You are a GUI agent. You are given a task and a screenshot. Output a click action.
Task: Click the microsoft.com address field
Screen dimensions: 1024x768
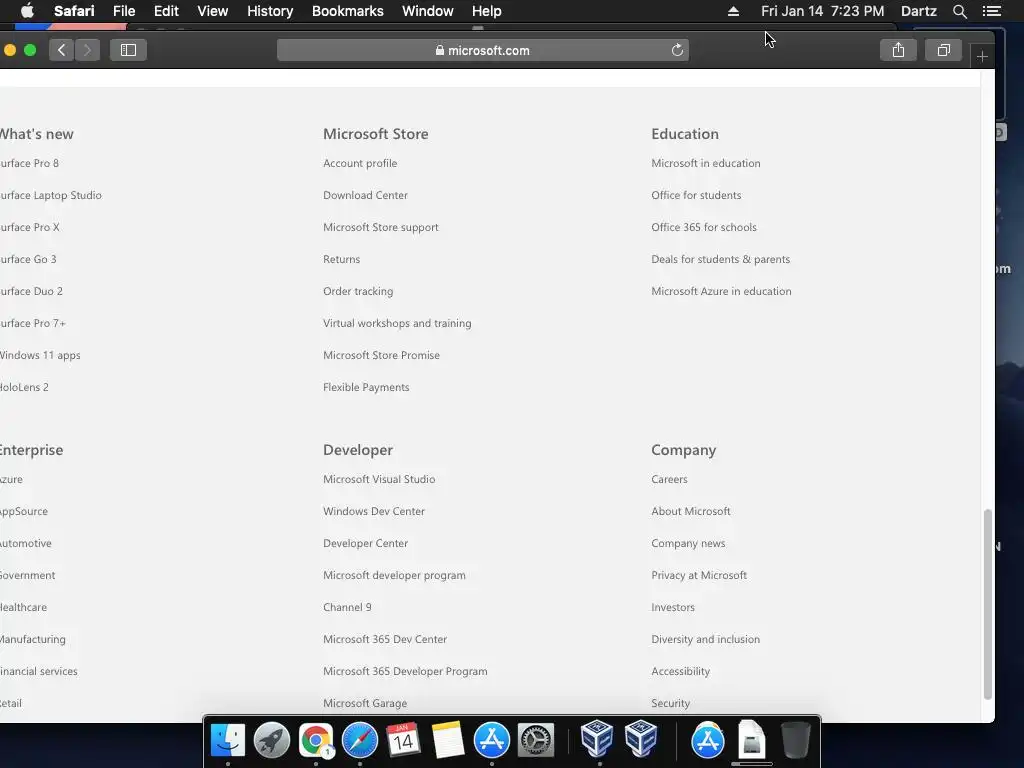coord(483,50)
